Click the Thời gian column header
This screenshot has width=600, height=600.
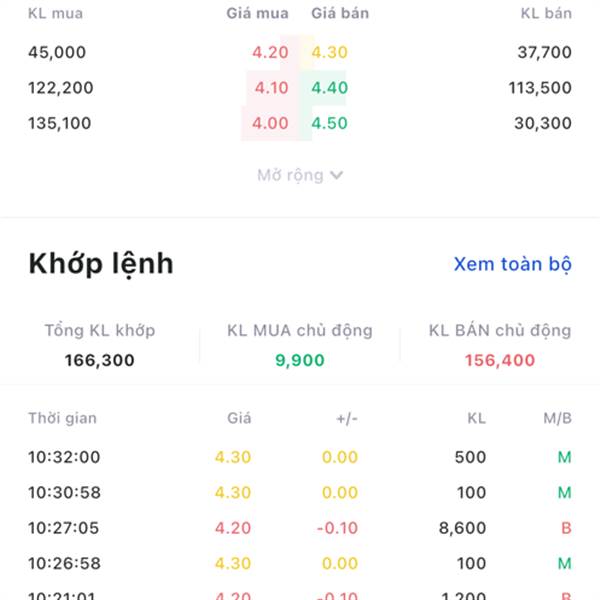coord(62,418)
